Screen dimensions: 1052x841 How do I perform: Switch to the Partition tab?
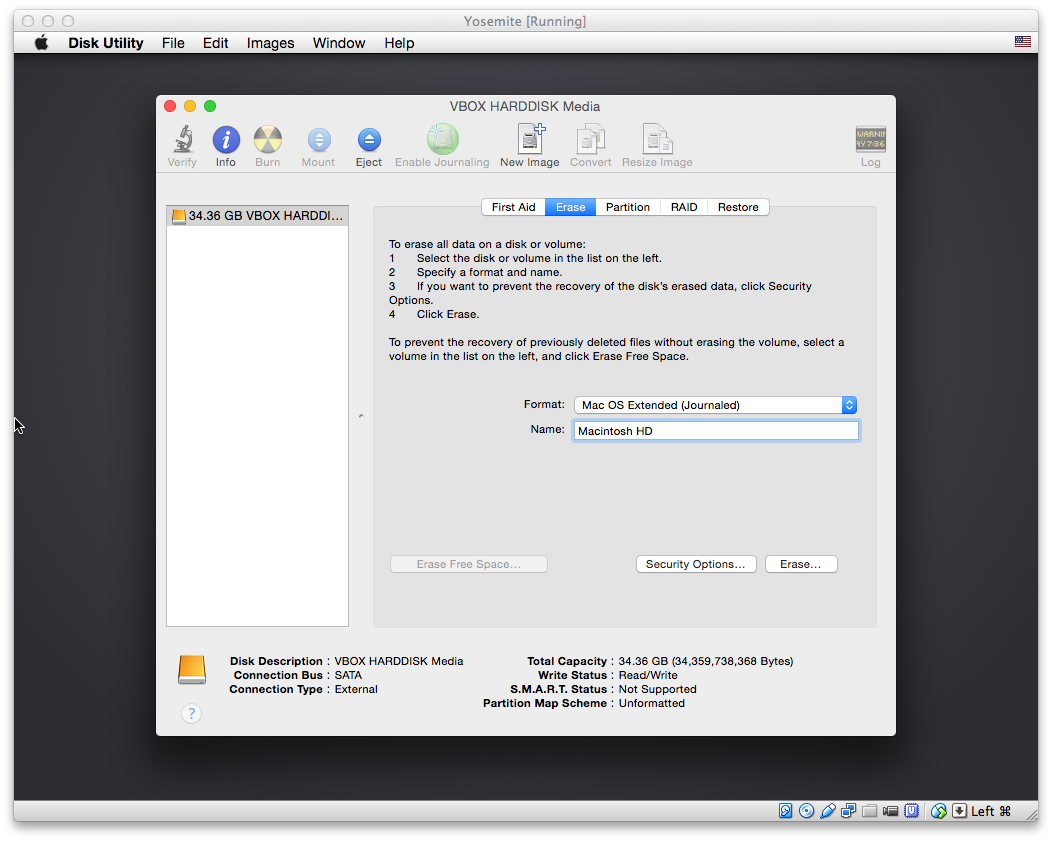coord(628,207)
